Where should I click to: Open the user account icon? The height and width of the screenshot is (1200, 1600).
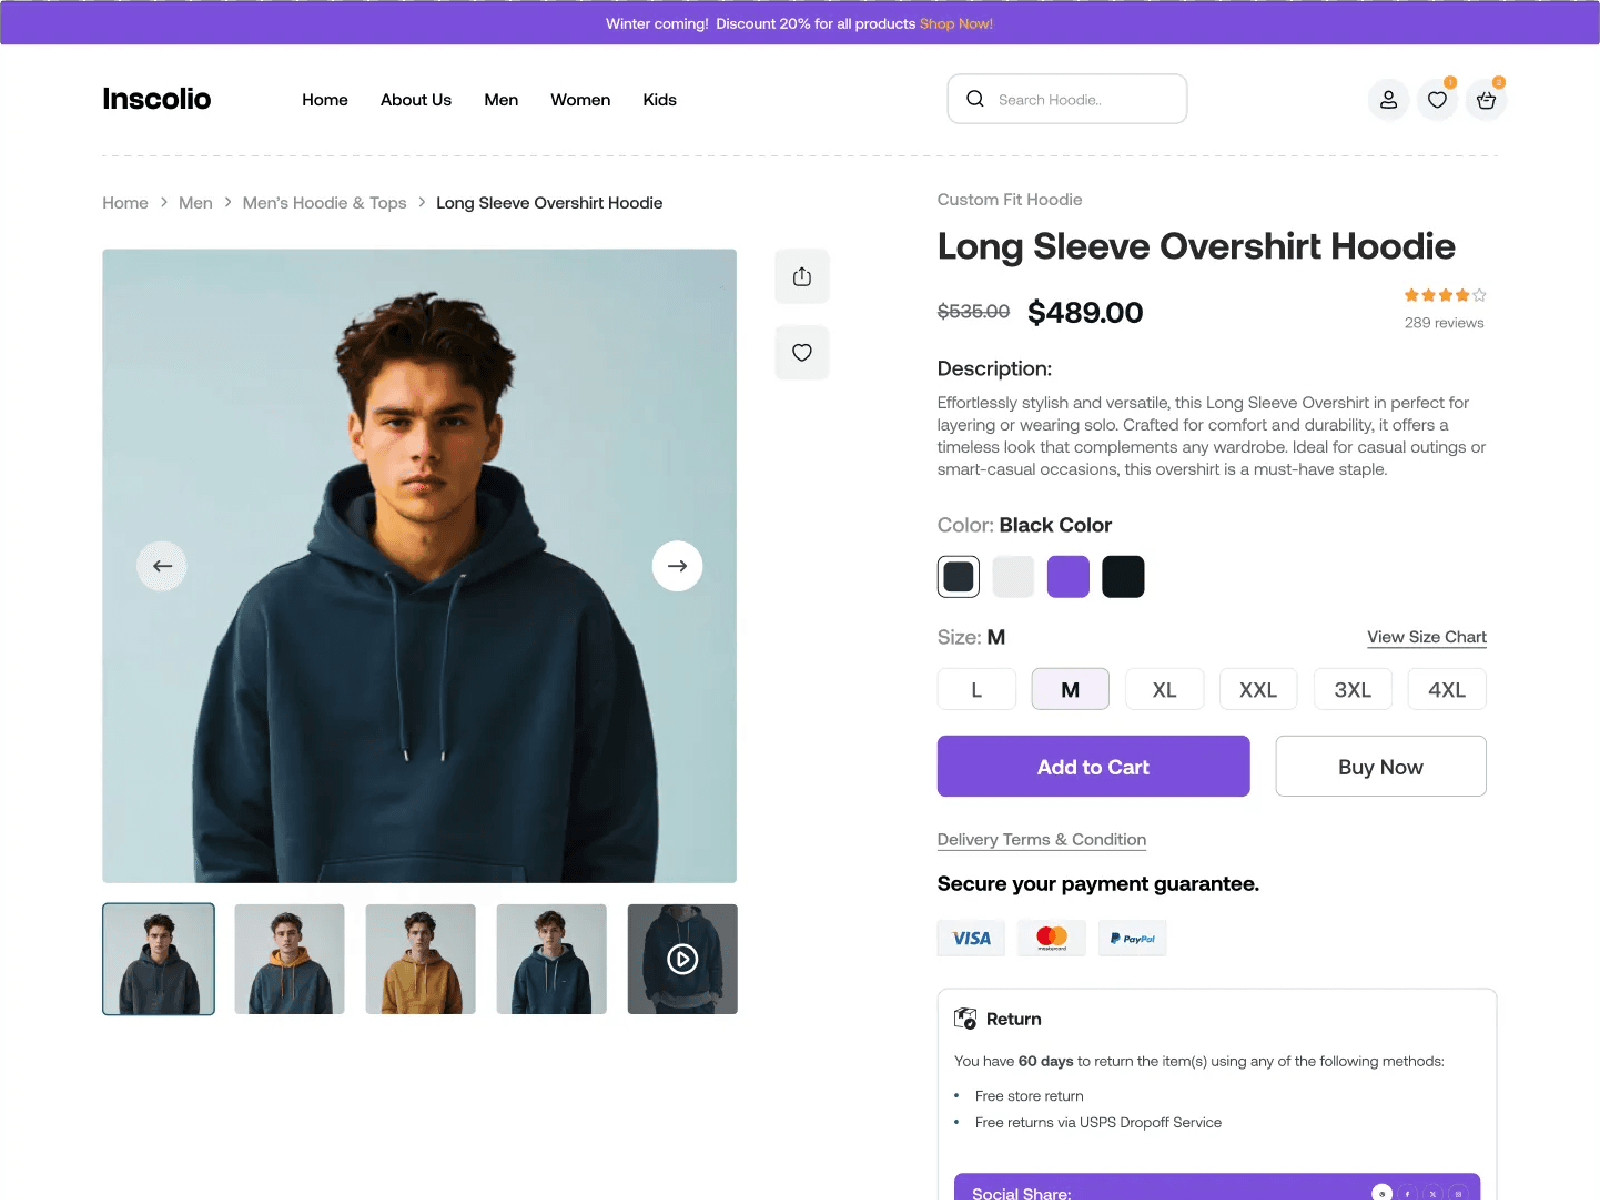[1388, 100]
